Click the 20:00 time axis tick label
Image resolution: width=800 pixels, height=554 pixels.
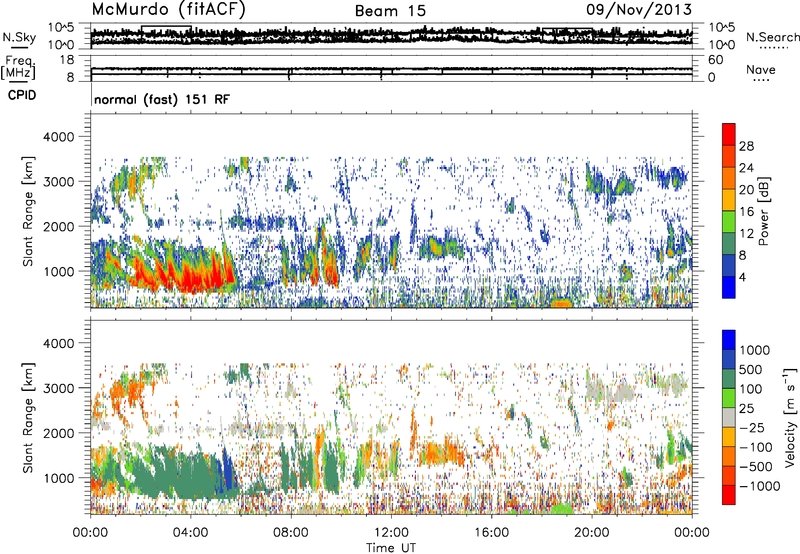click(592, 533)
